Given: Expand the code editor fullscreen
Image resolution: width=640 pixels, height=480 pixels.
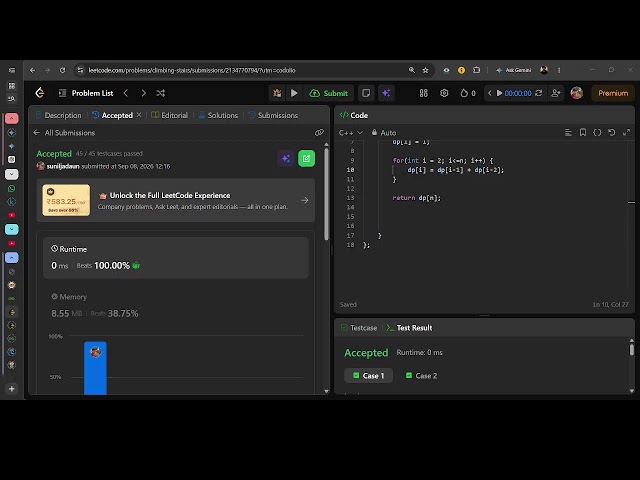Looking at the screenshot, I should coord(626,132).
